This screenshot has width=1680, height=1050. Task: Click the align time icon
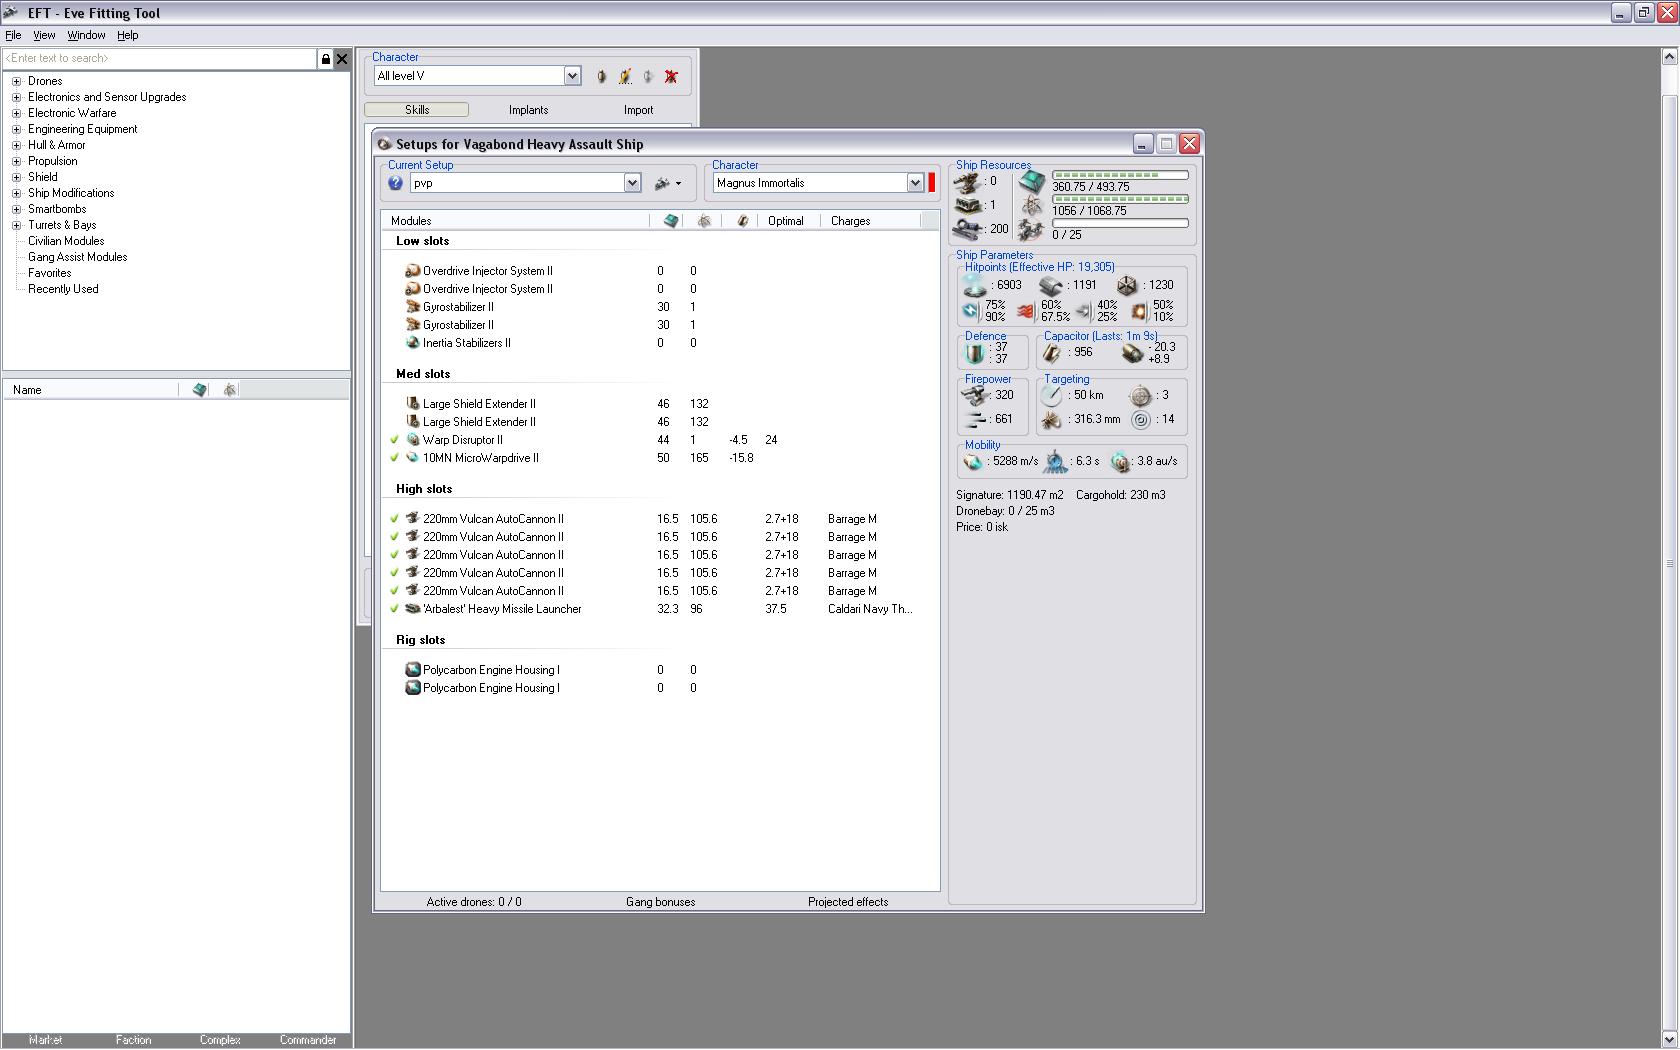[1056, 462]
